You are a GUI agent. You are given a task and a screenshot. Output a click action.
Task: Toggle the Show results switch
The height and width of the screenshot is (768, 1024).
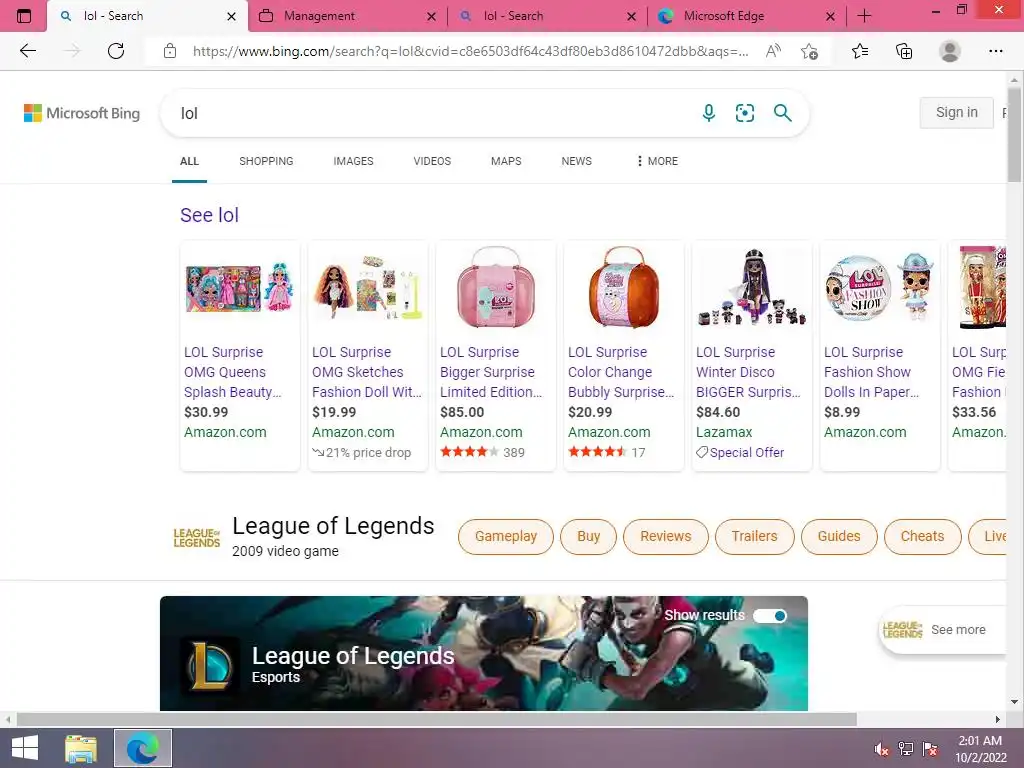click(770, 616)
